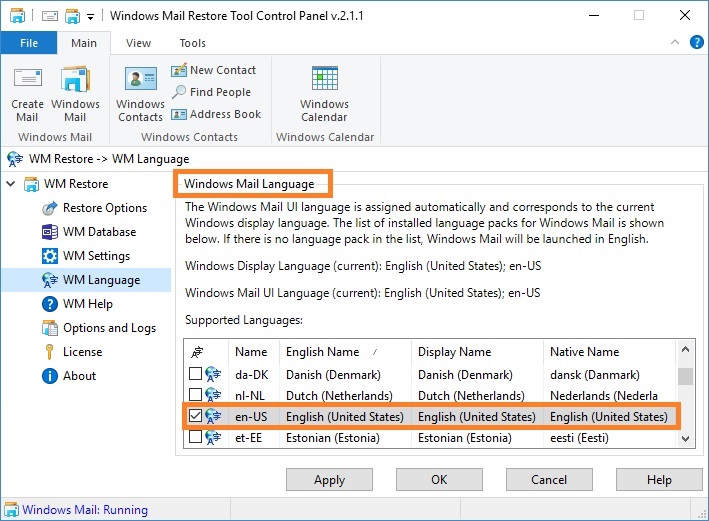The image size is (709, 521).
Task: Click the language list scrollbar thumb
Action: tap(686, 376)
